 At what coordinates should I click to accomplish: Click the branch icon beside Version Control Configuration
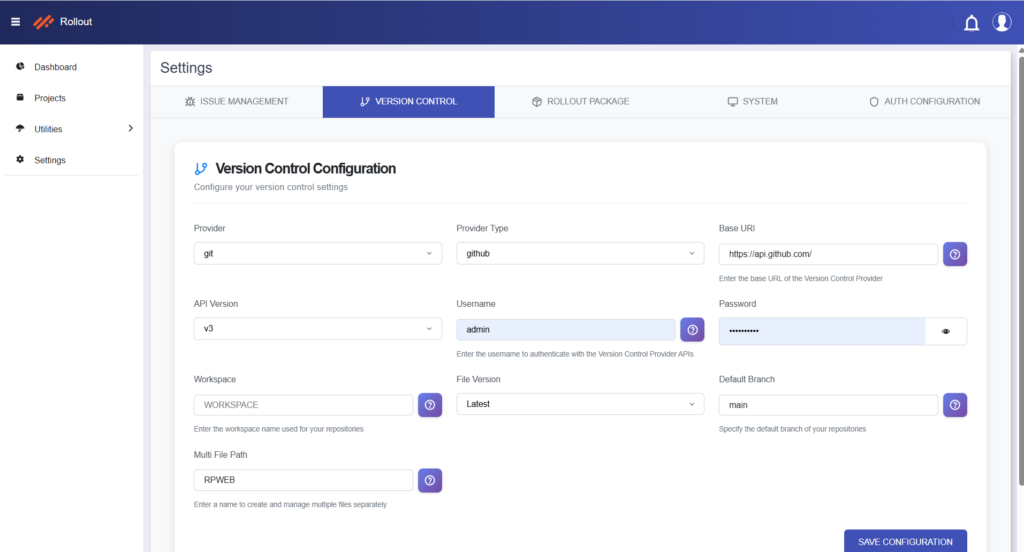[201, 169]
